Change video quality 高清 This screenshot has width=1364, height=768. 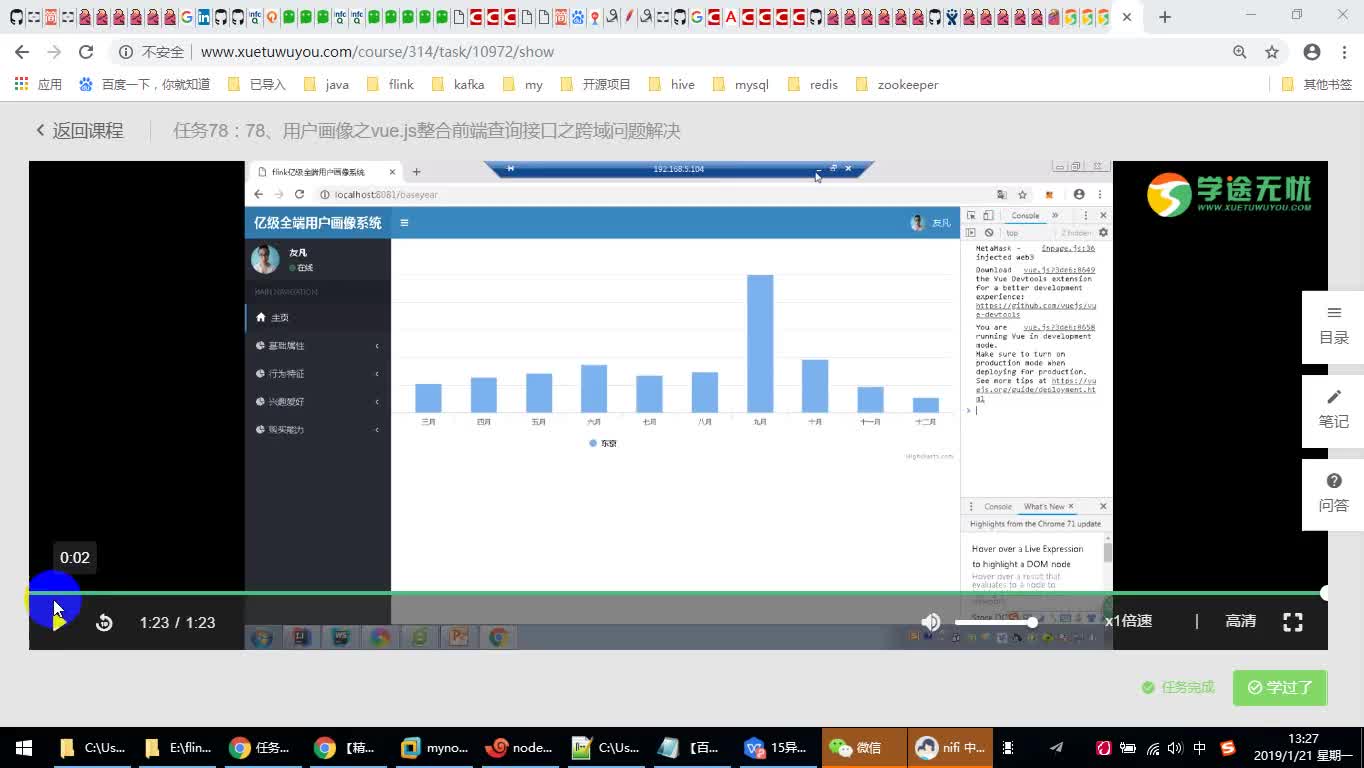[1240, 621]
